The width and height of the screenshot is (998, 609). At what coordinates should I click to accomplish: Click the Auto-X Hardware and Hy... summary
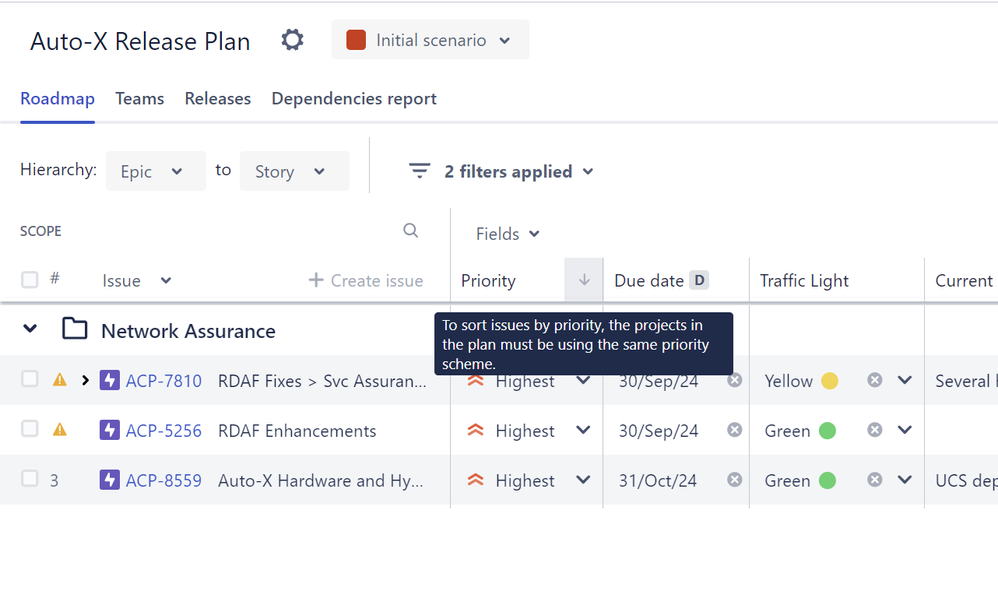(x=320, y=480)
